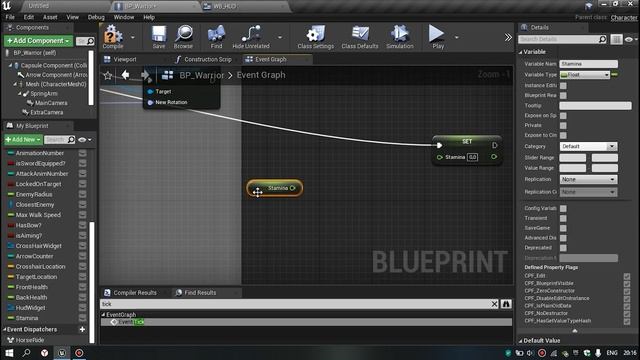Open Category Default dropdown

coord(588,146)
